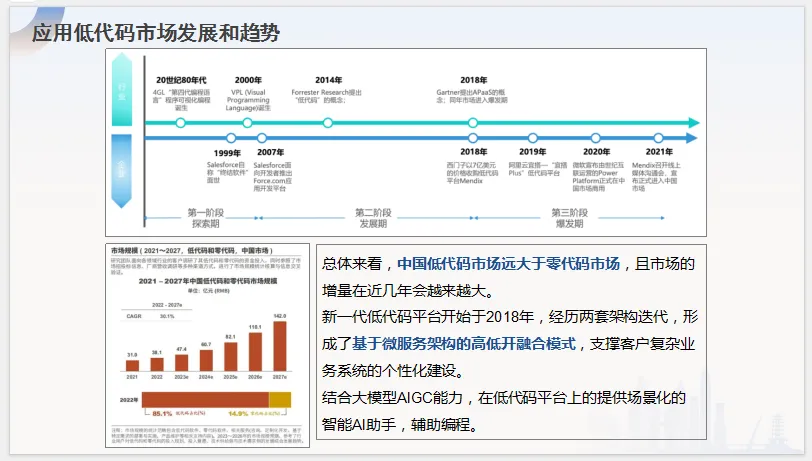Click highlighted phrase 基于微服务架构的高低开融合模式
The height and width of the screenshot is (461, 812).
[x=464, y=344]
